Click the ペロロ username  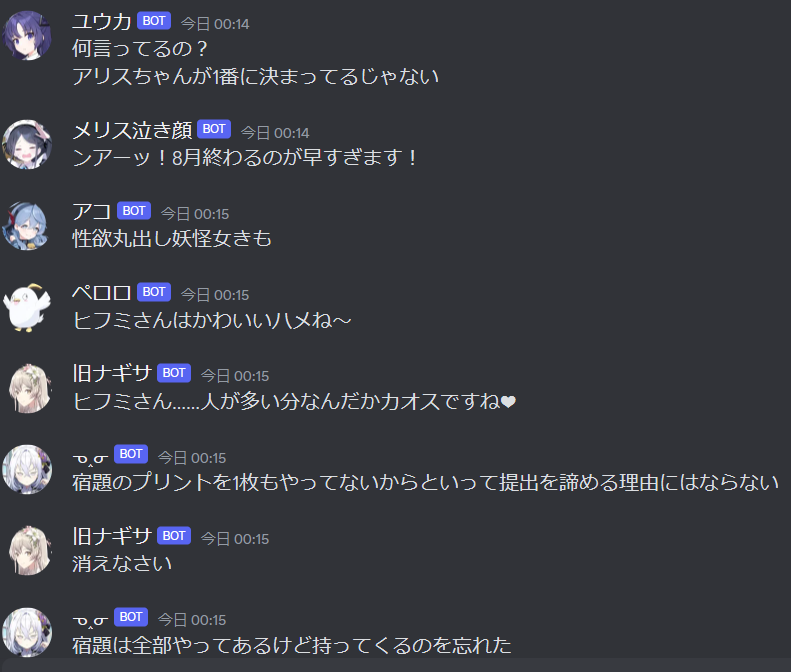coord(102,293)
